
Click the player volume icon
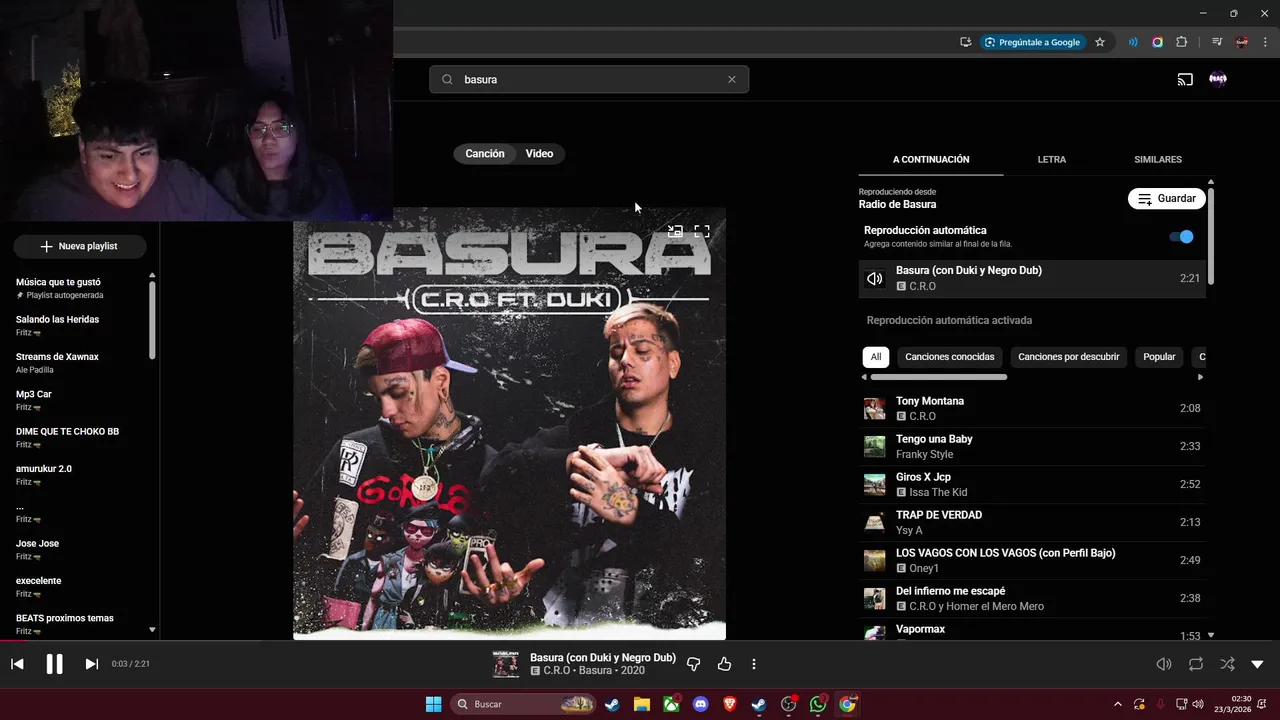click(x=1164, y=664)
